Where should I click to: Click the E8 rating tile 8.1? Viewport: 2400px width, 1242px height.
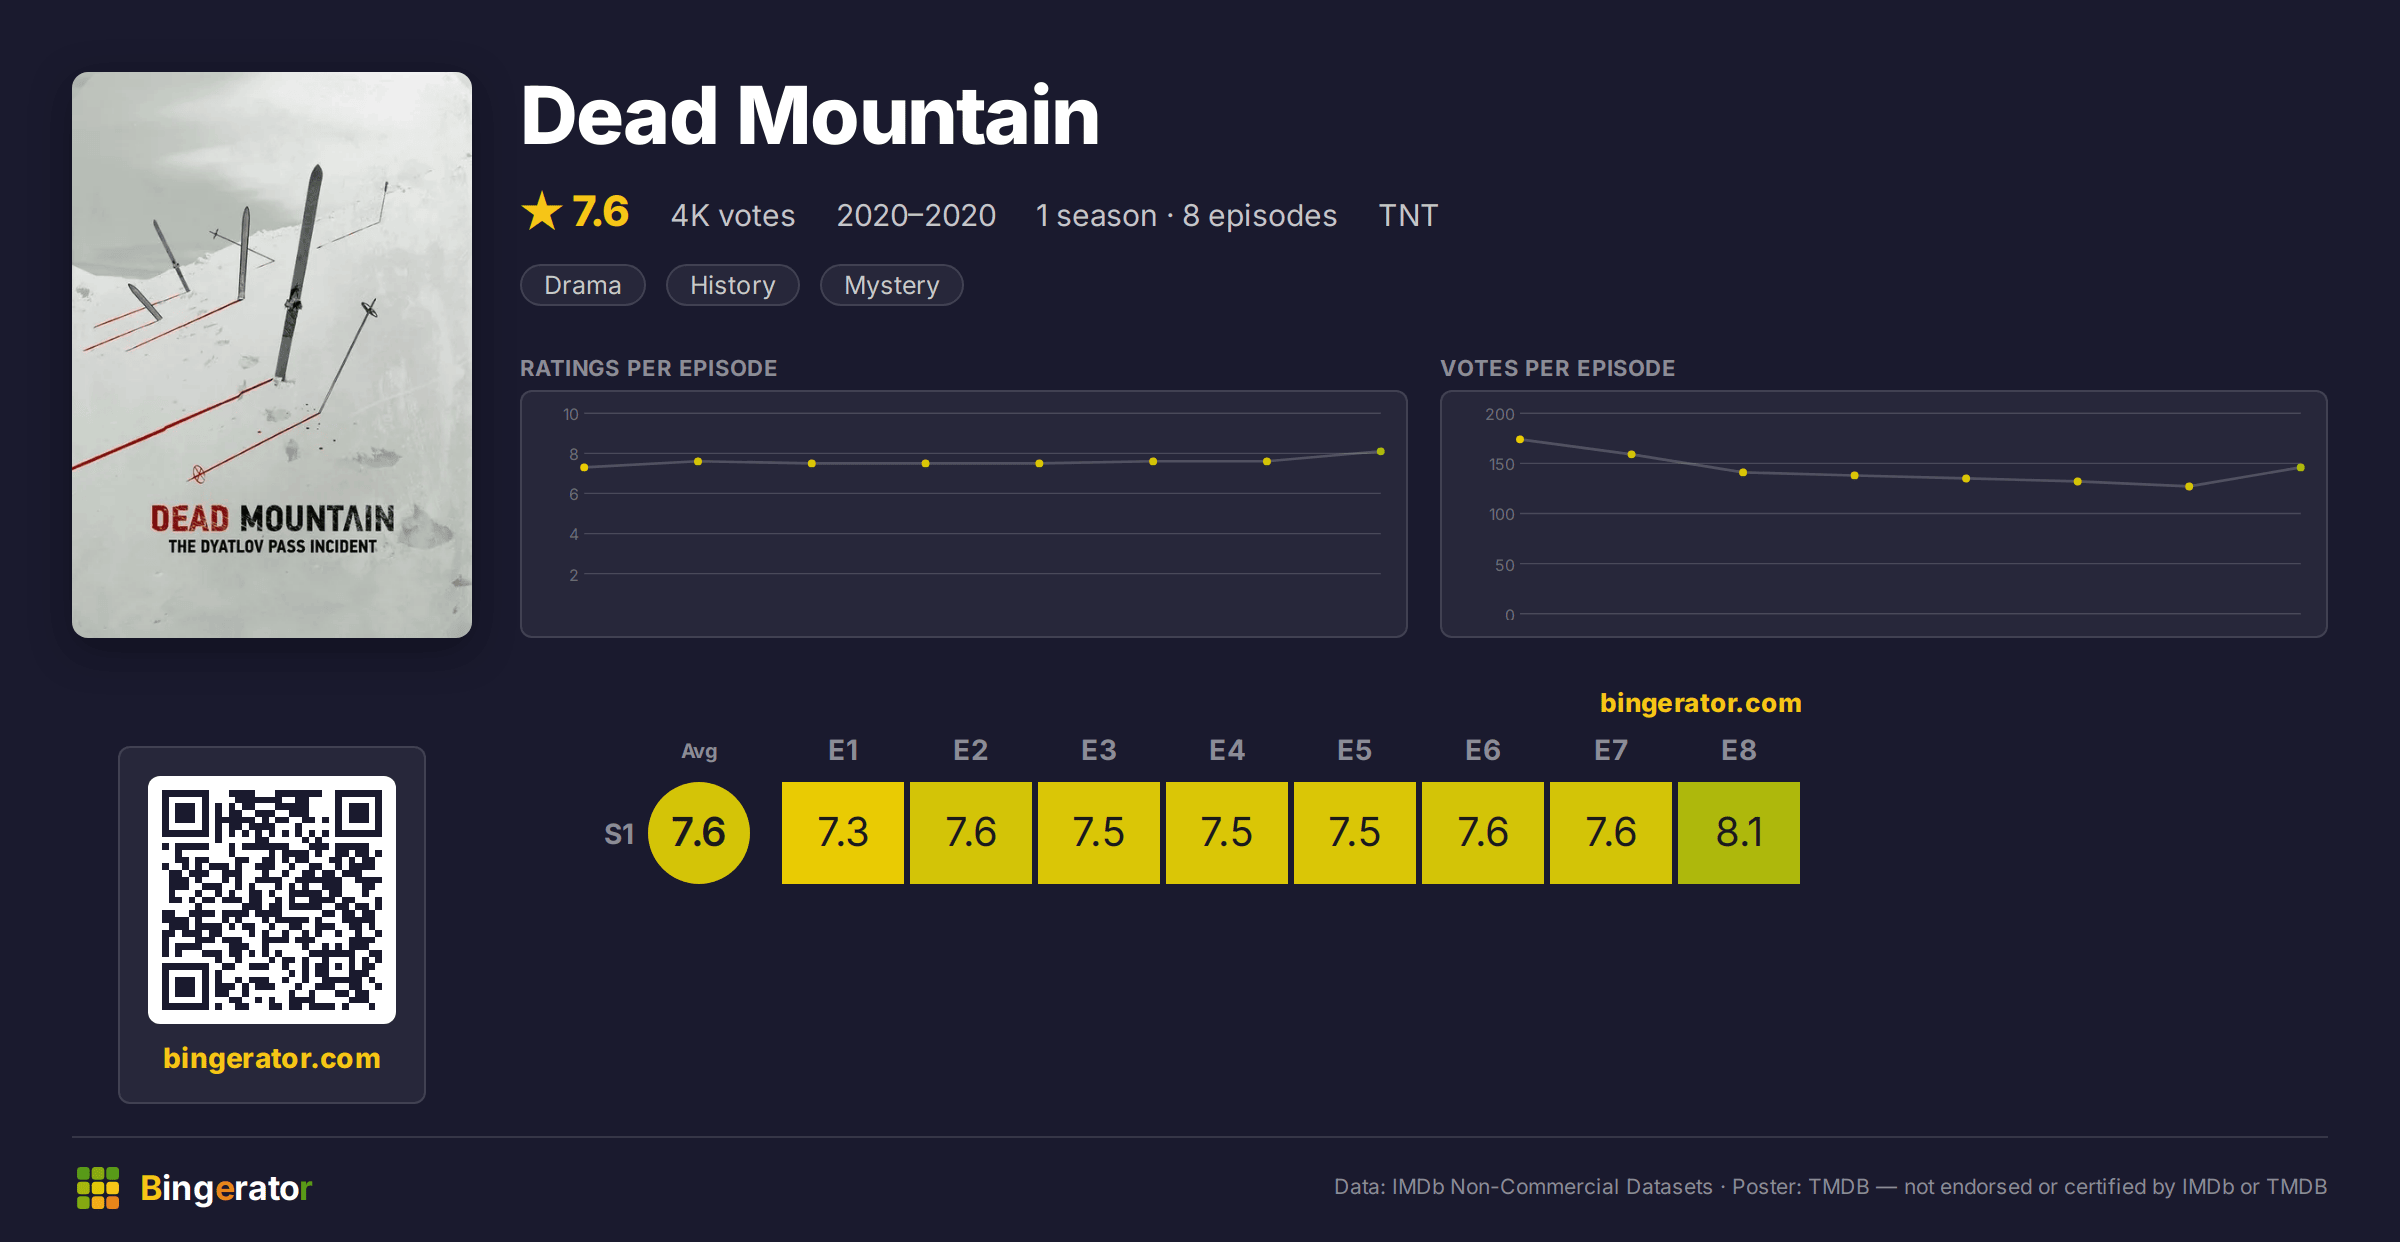[1739, 833]
